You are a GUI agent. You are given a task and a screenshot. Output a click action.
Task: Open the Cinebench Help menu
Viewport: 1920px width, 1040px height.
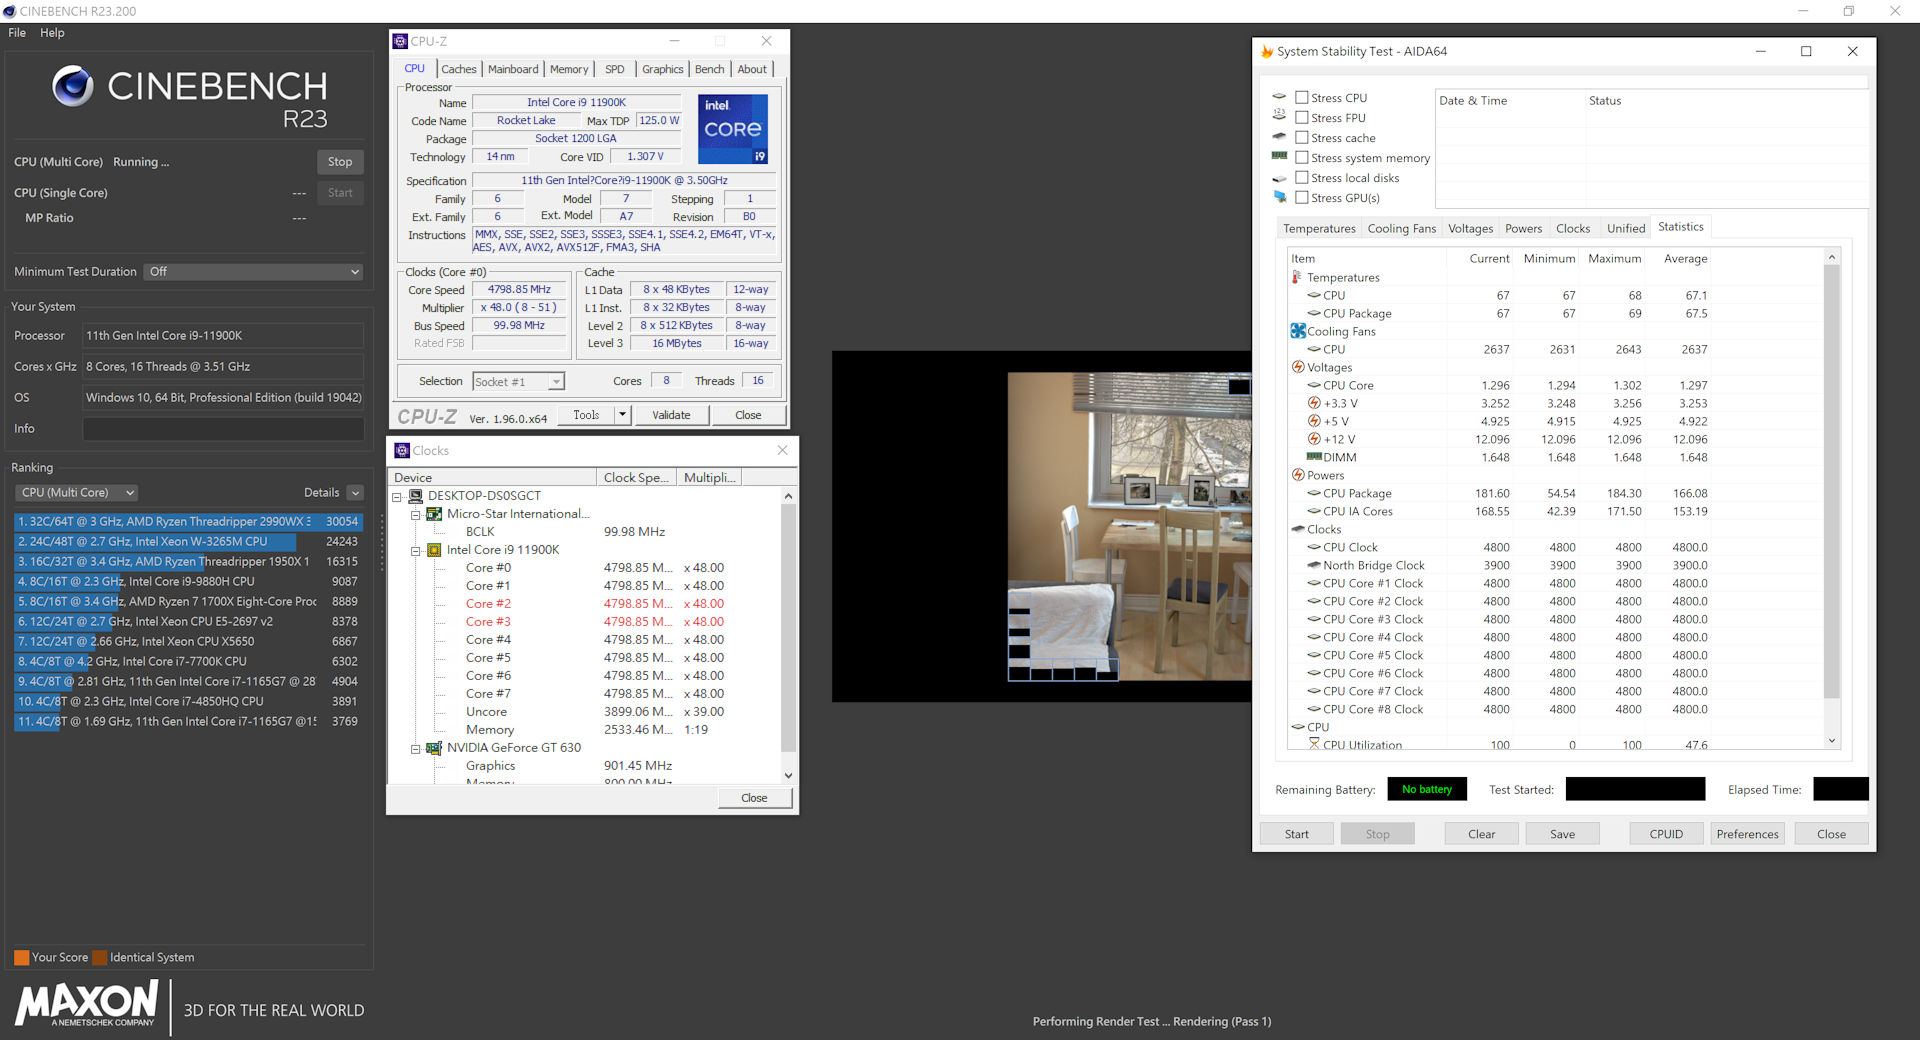tap(52, 32)
